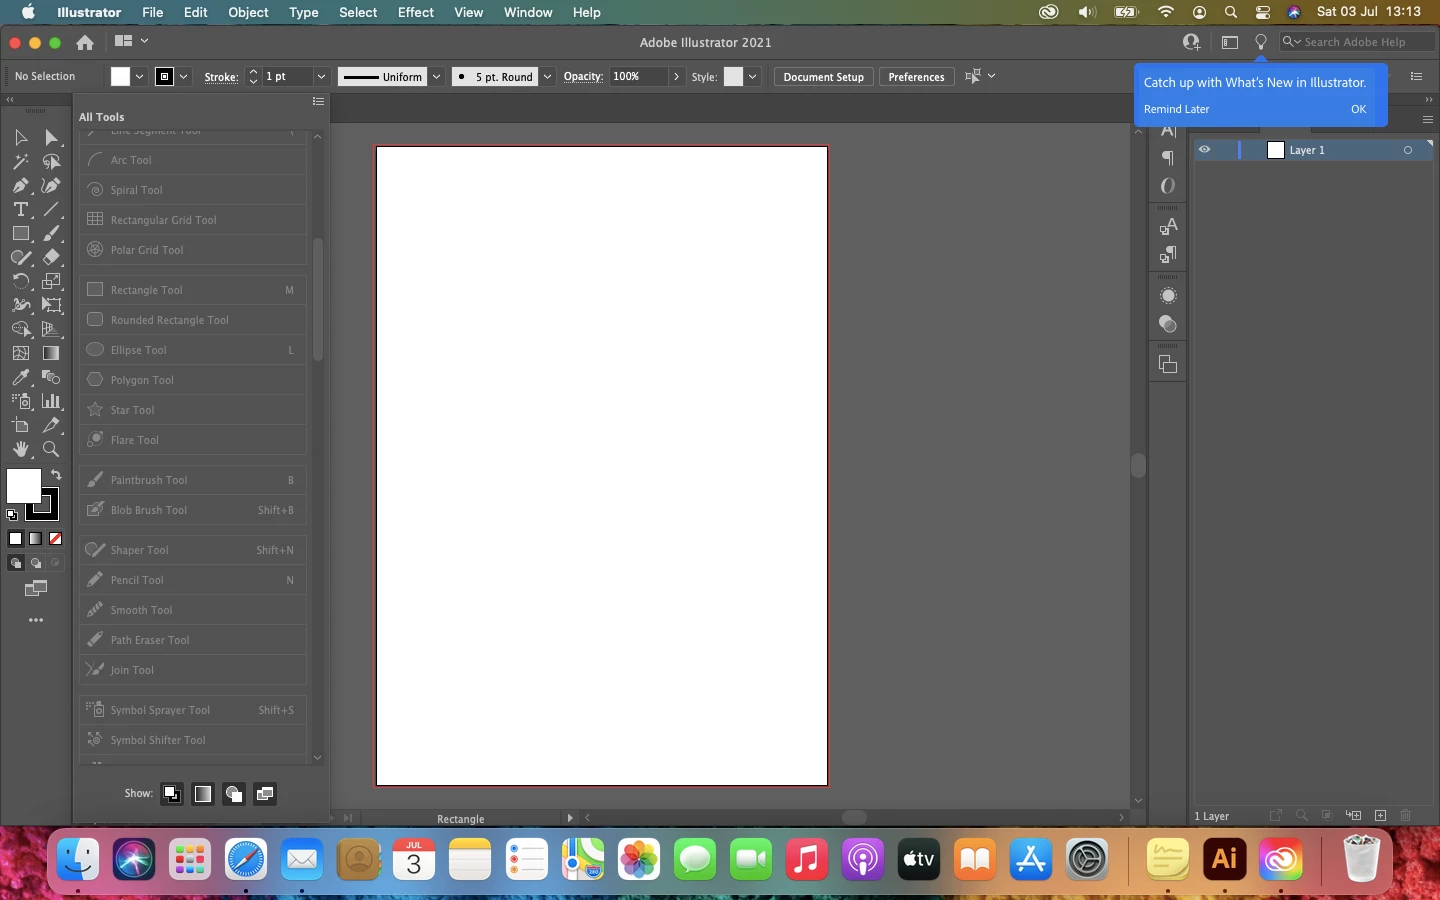Open the Window menu
Screen dimensions: 1440x900
click(x=528, y=12)
